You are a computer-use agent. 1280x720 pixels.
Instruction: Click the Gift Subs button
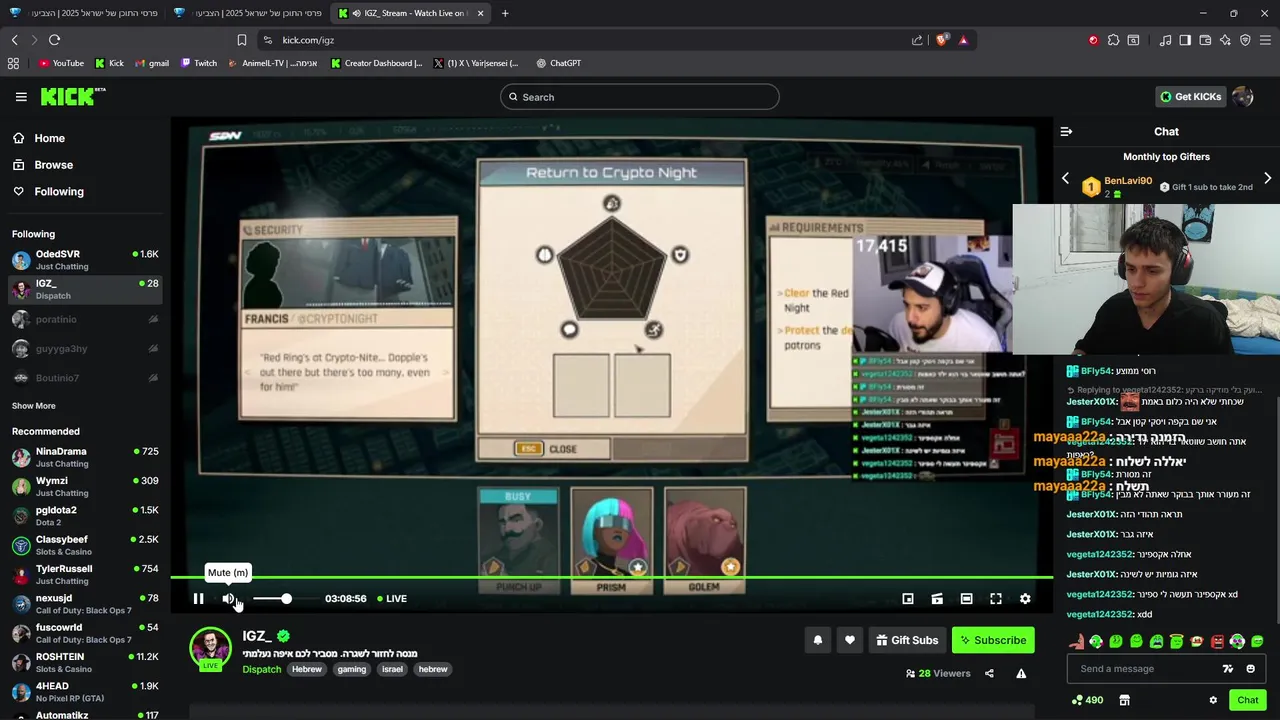click(907, 640)
